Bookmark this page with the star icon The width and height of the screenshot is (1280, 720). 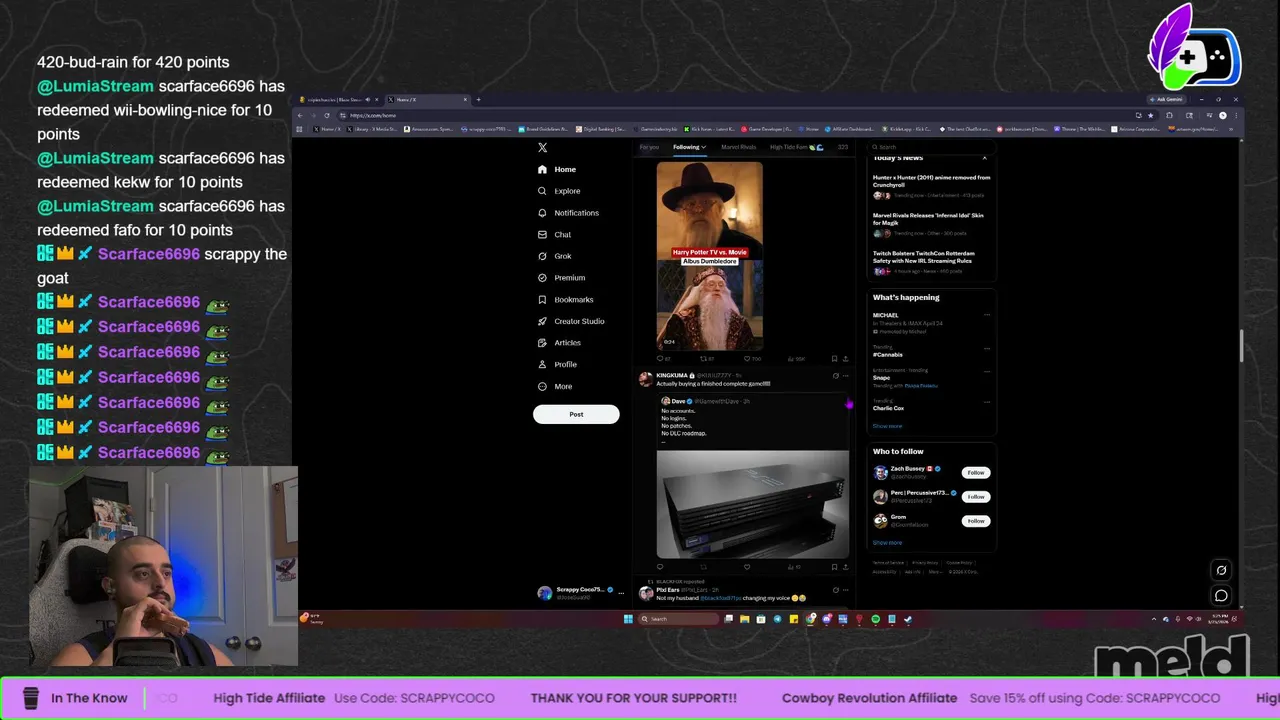1150,115
